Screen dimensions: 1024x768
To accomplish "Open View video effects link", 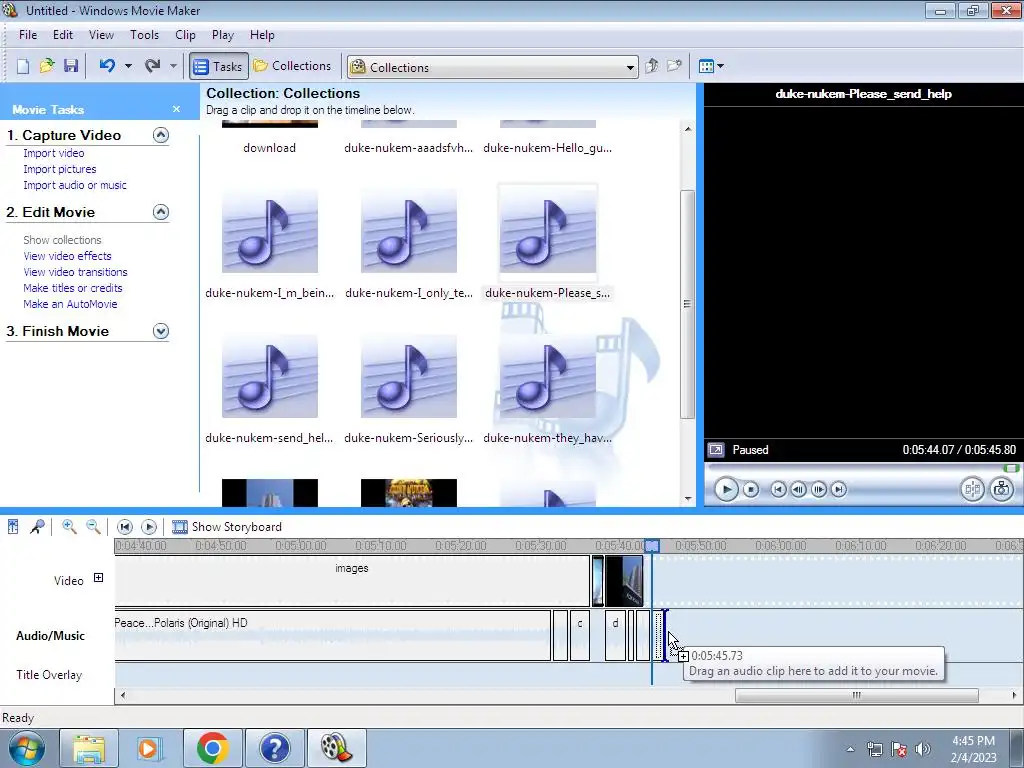I will click(67, 256).
